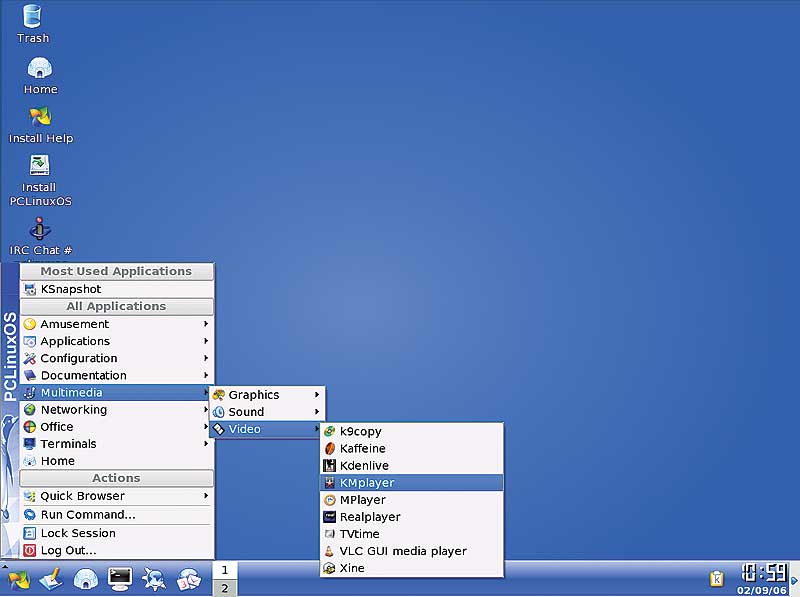Select Lock Session in the Actions section

pos(117,533)
